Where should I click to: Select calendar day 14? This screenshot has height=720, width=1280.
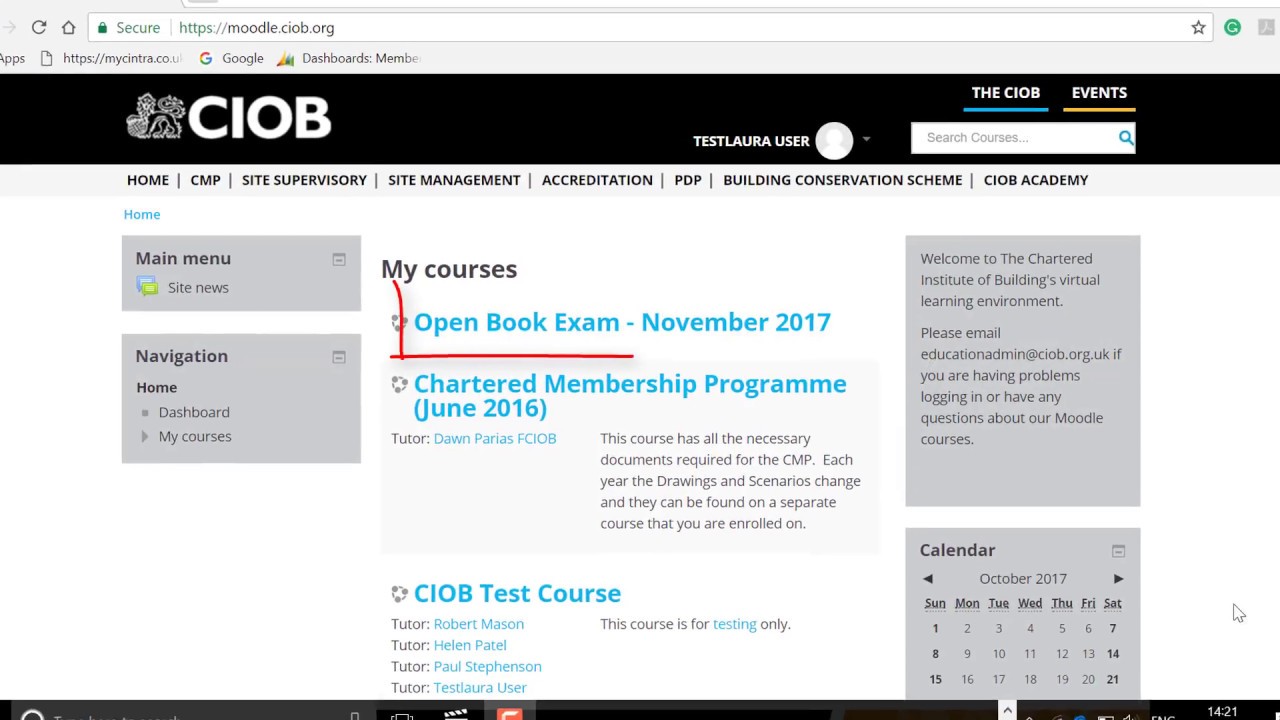coord(1113,654)
